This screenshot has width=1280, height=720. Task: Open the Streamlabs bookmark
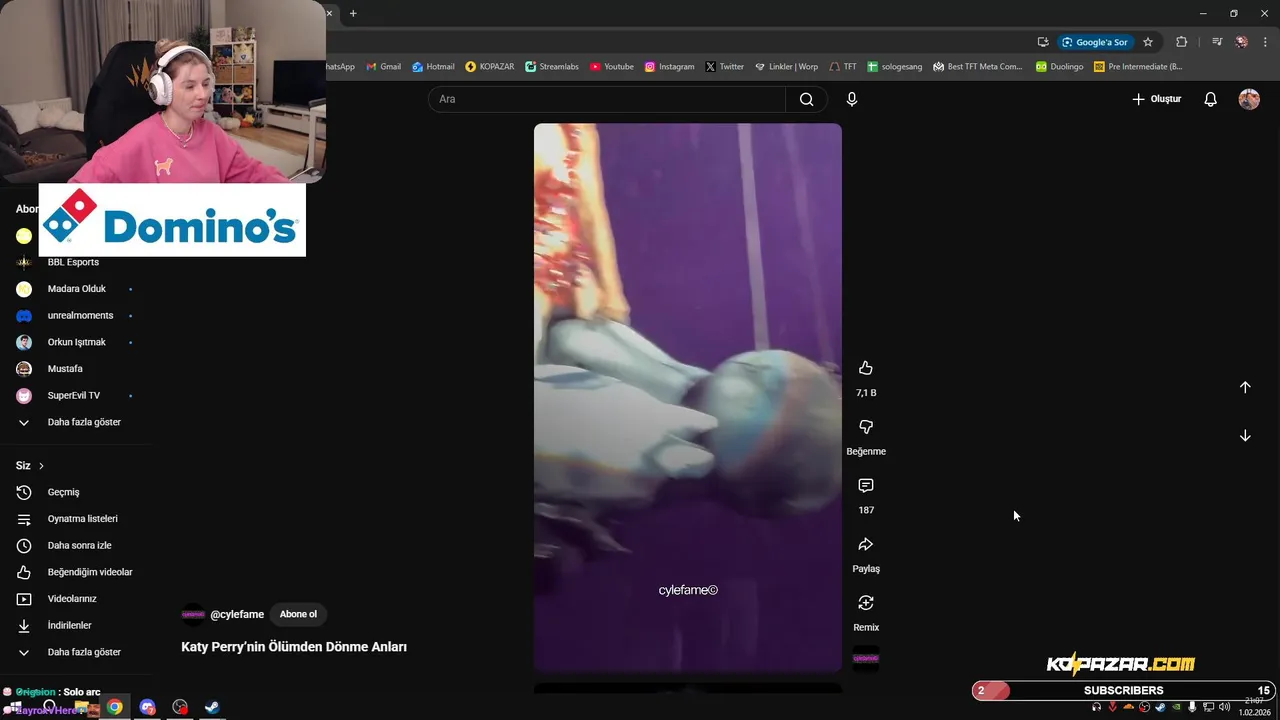pyautogui.click(x=552, y=67)
